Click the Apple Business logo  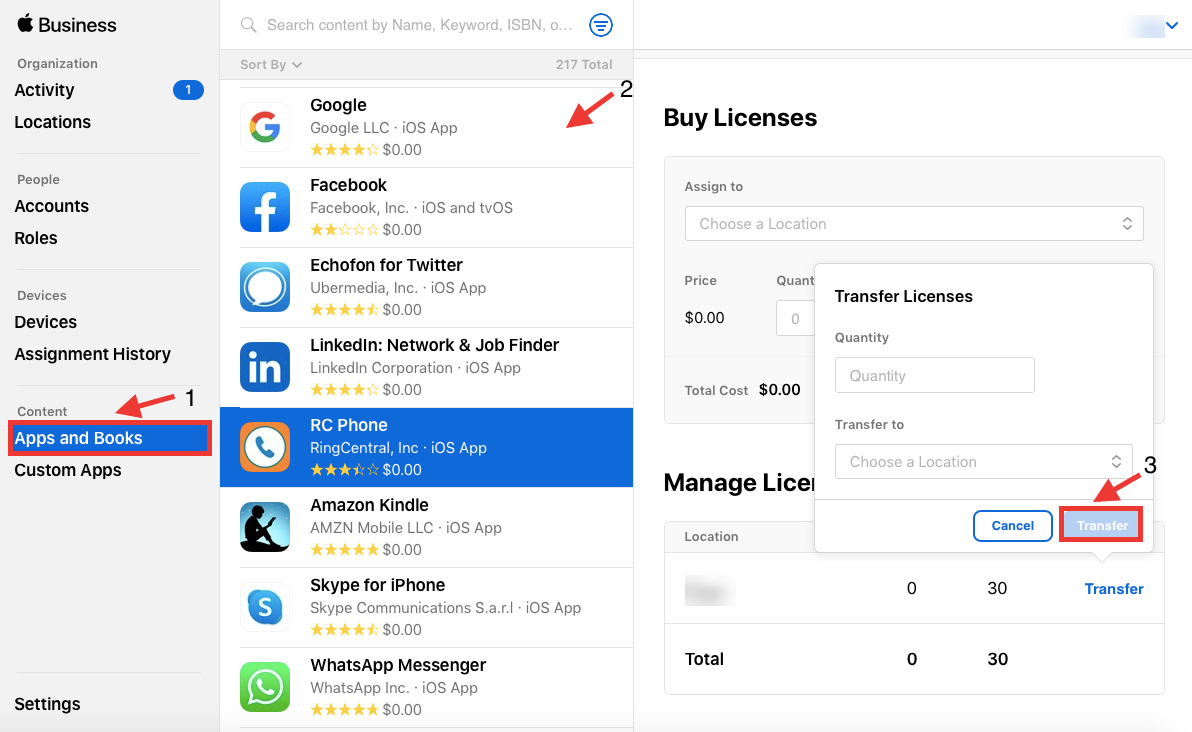66,24
